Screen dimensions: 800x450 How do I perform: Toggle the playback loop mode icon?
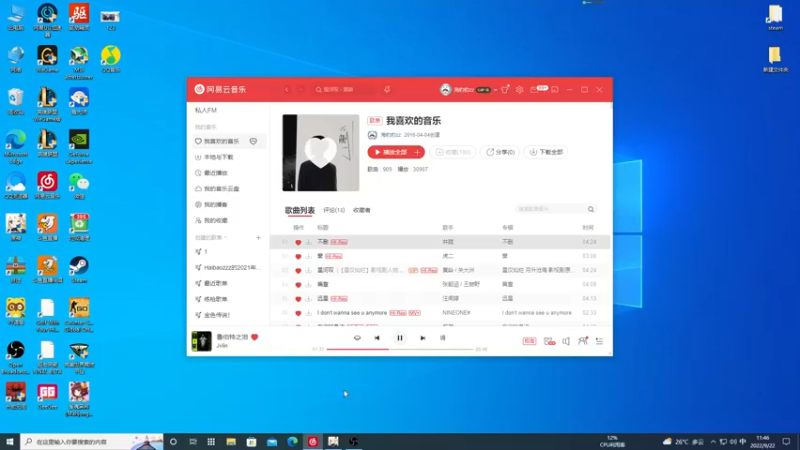[357, 338]
